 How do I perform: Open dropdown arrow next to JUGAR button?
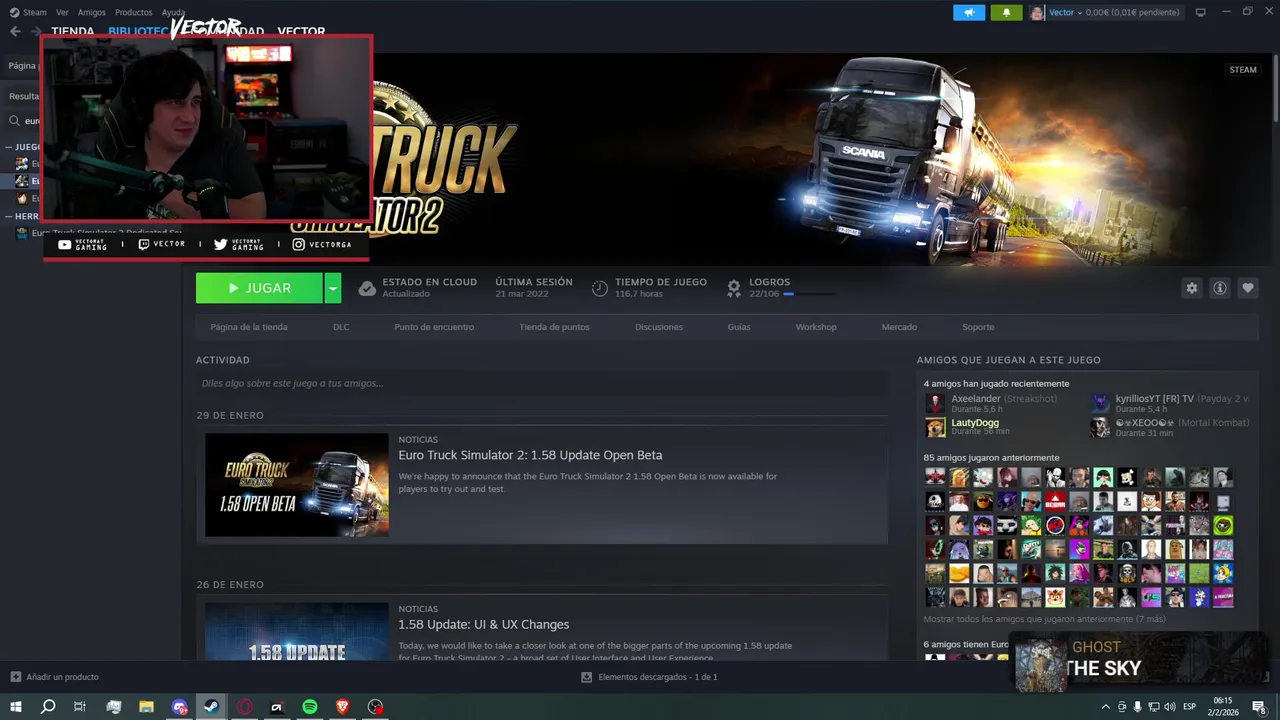click(x=333, y=288)
